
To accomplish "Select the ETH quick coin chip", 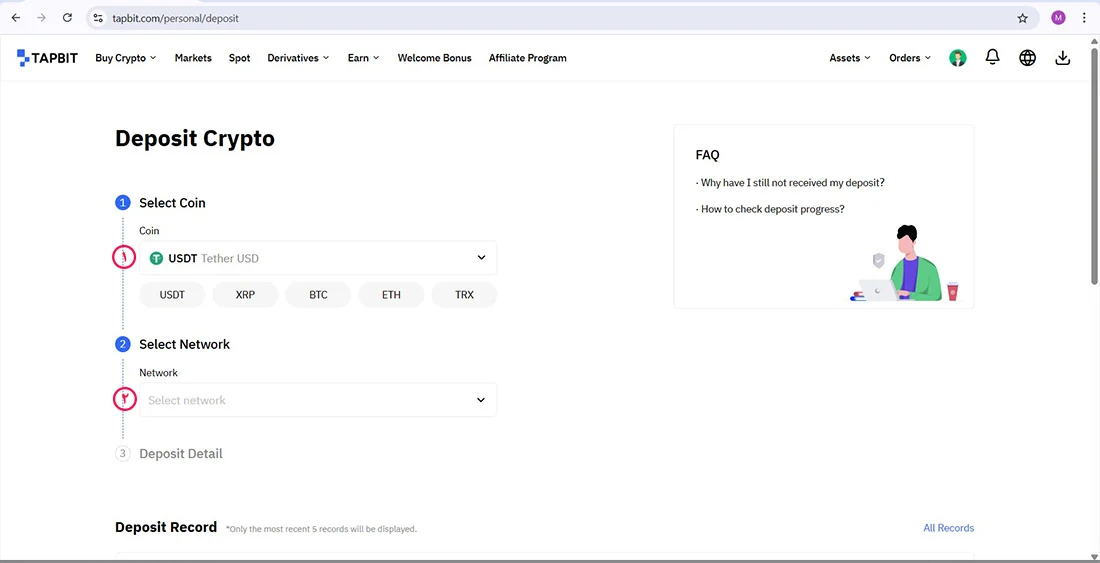I will click(x=391, y=295).
